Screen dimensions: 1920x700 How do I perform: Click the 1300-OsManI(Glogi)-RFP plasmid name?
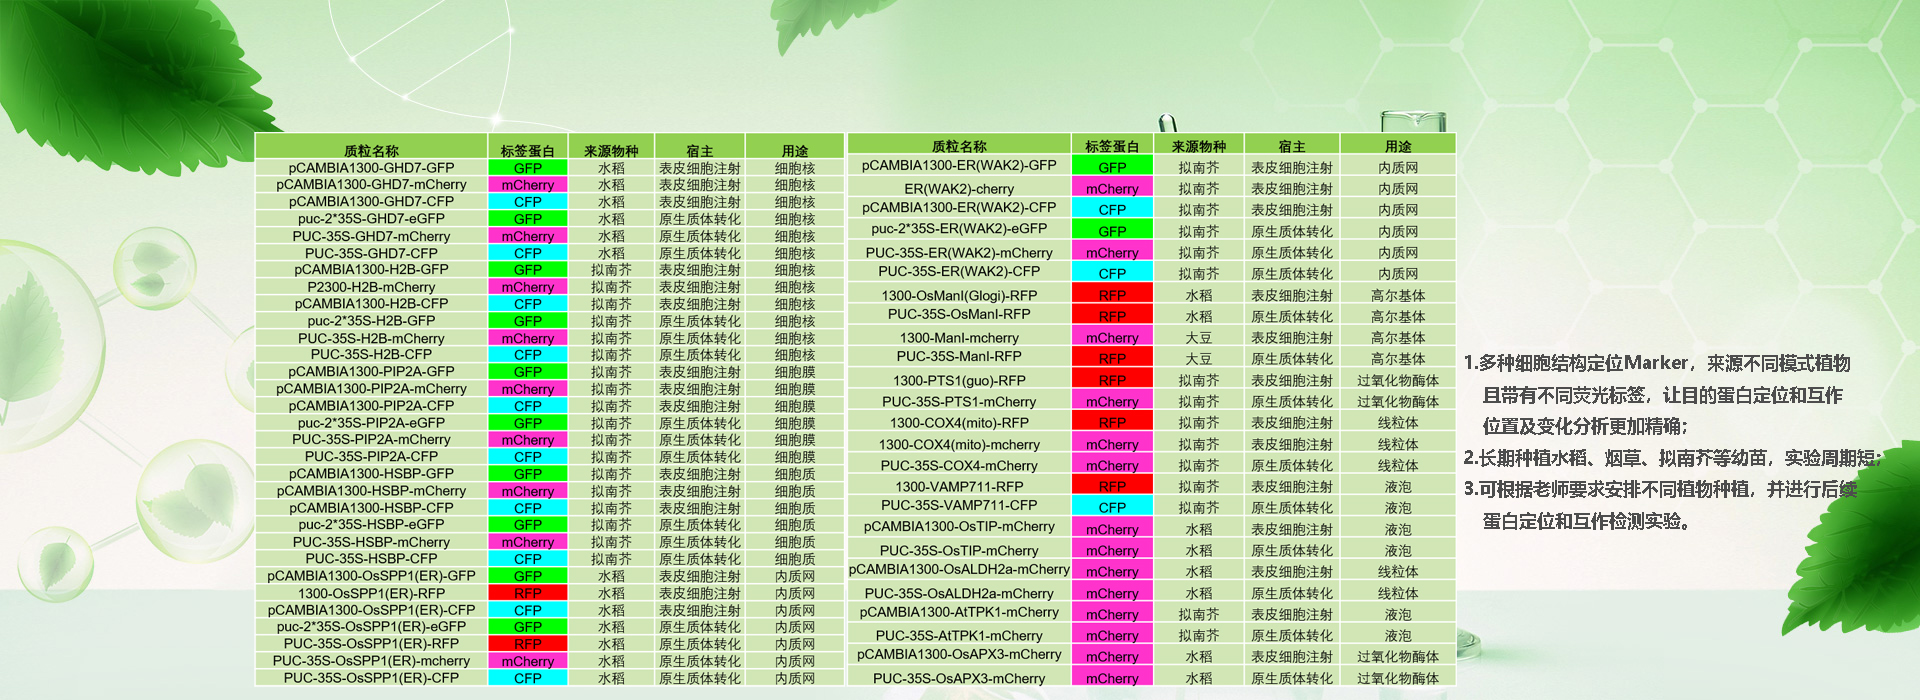[958, 296]
